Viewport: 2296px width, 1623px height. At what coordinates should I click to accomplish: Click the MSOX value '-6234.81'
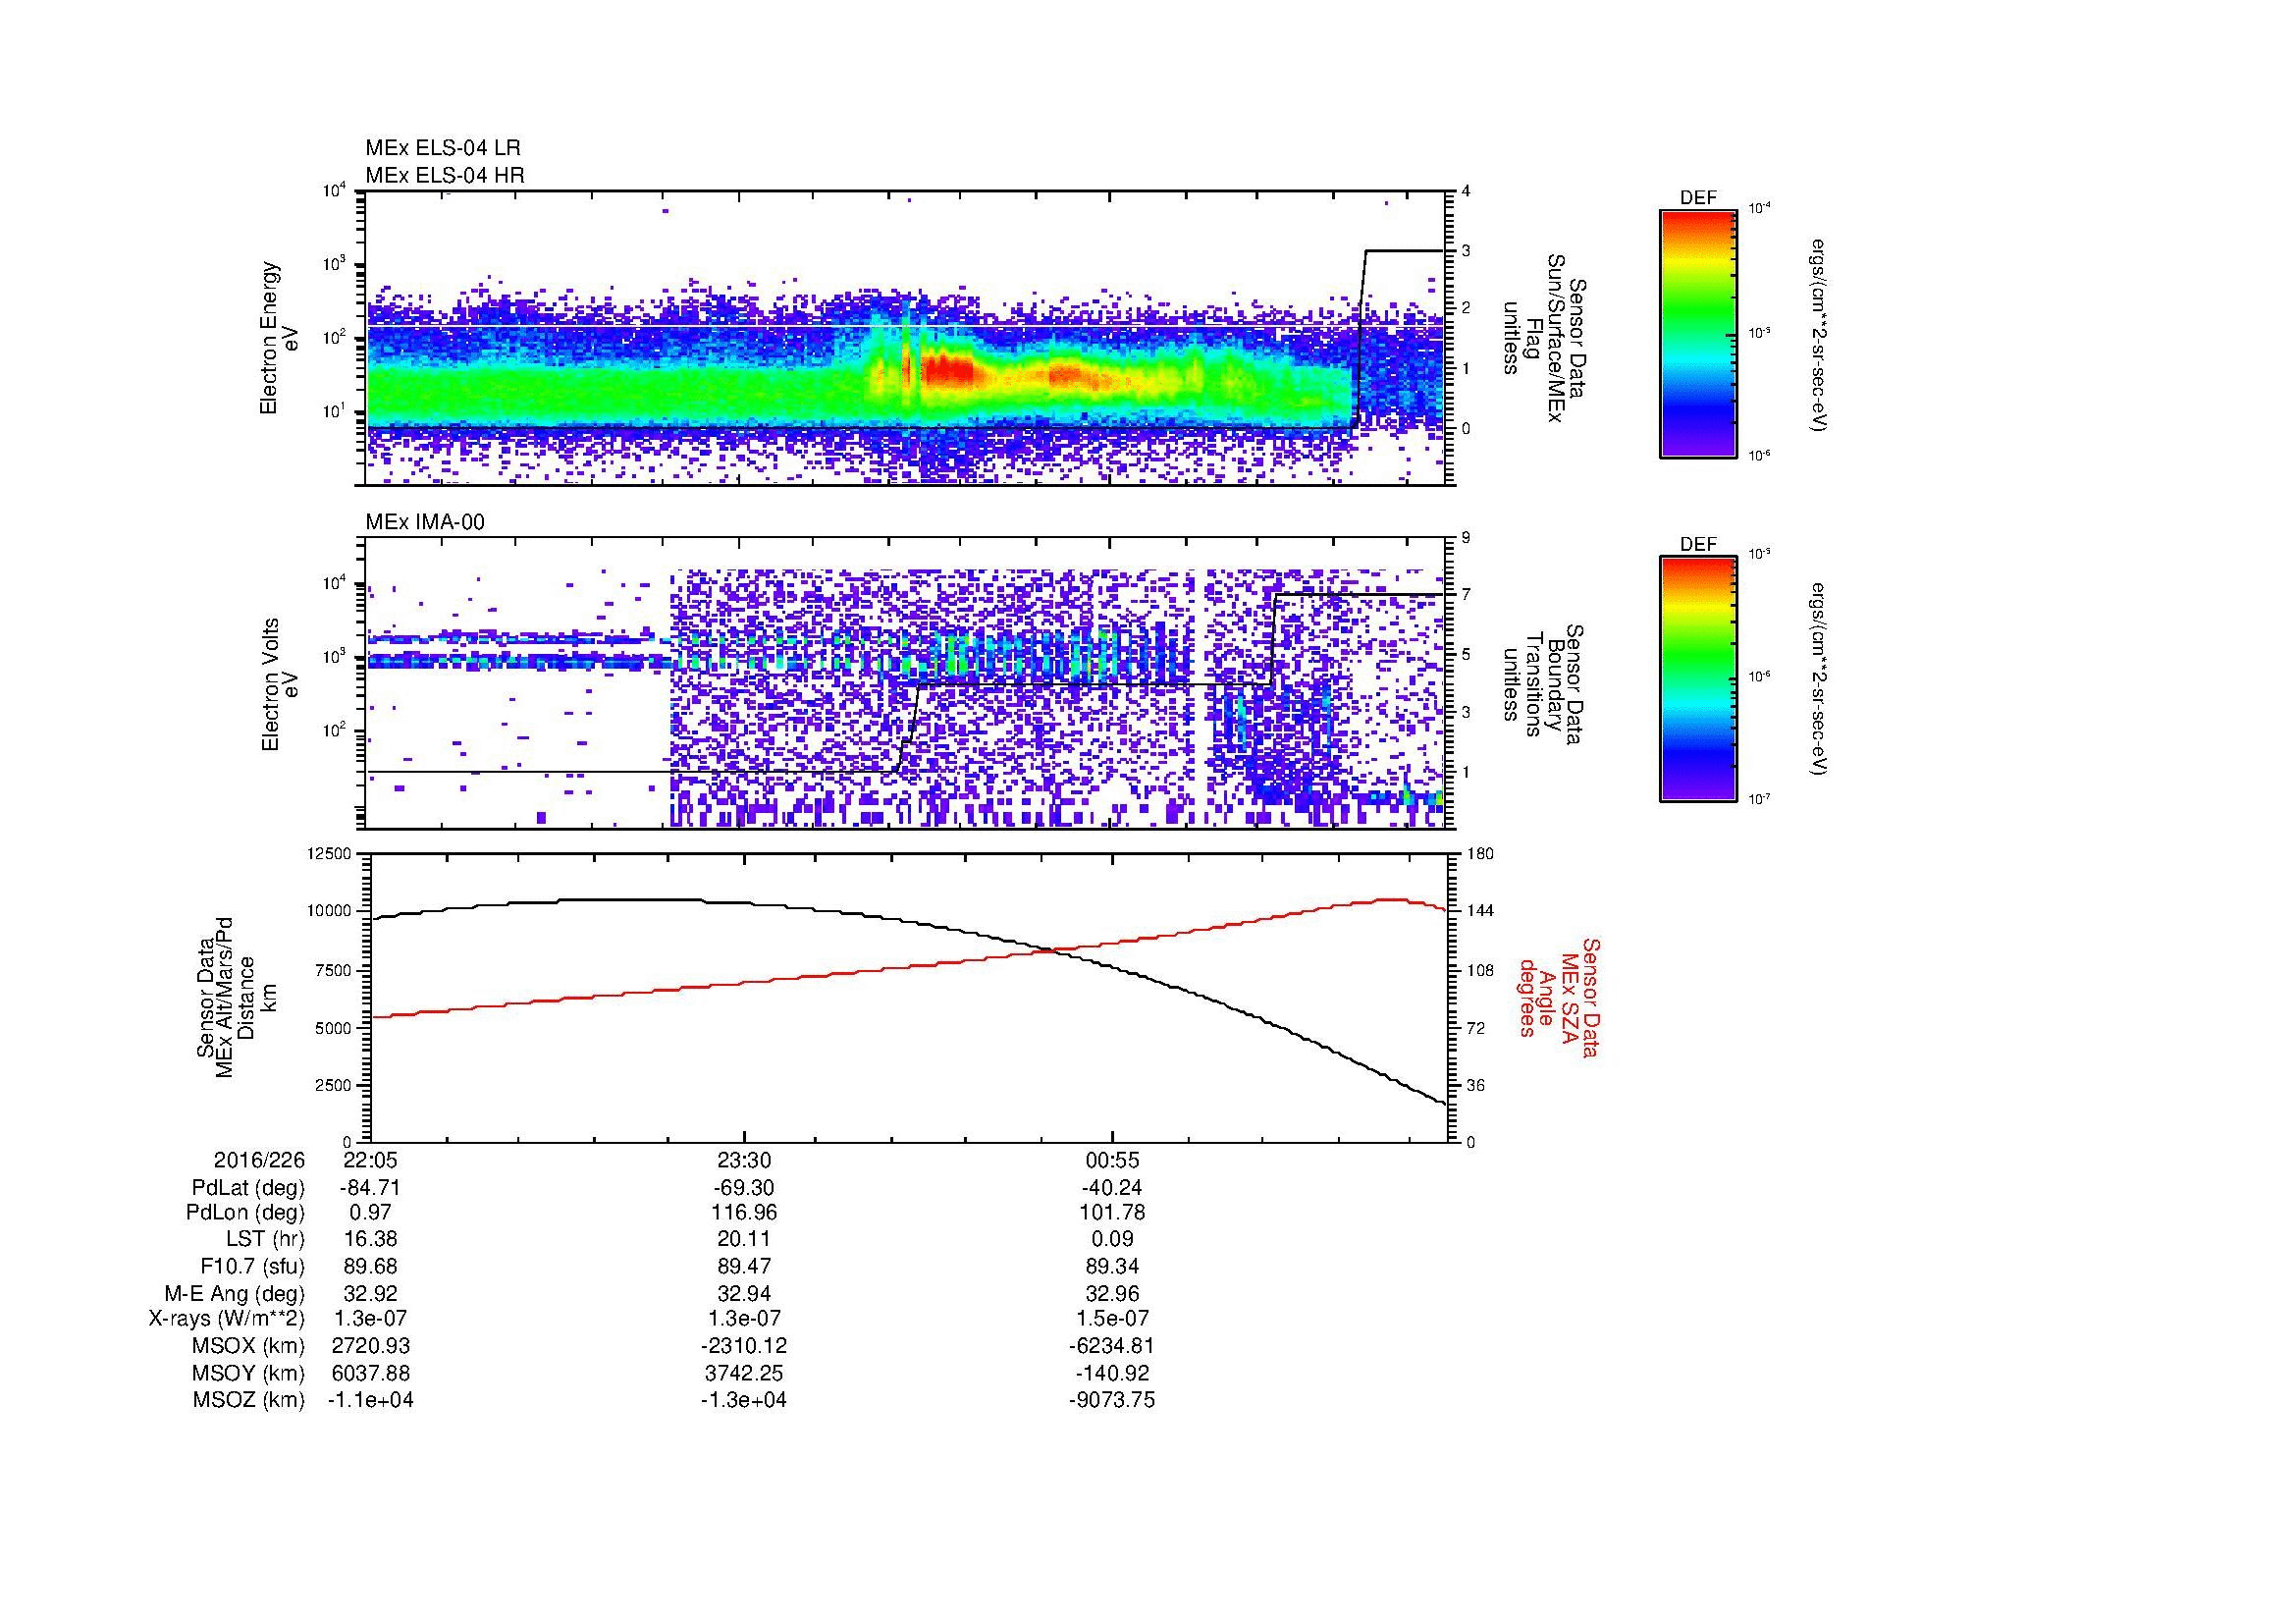coord(1112,1346)
